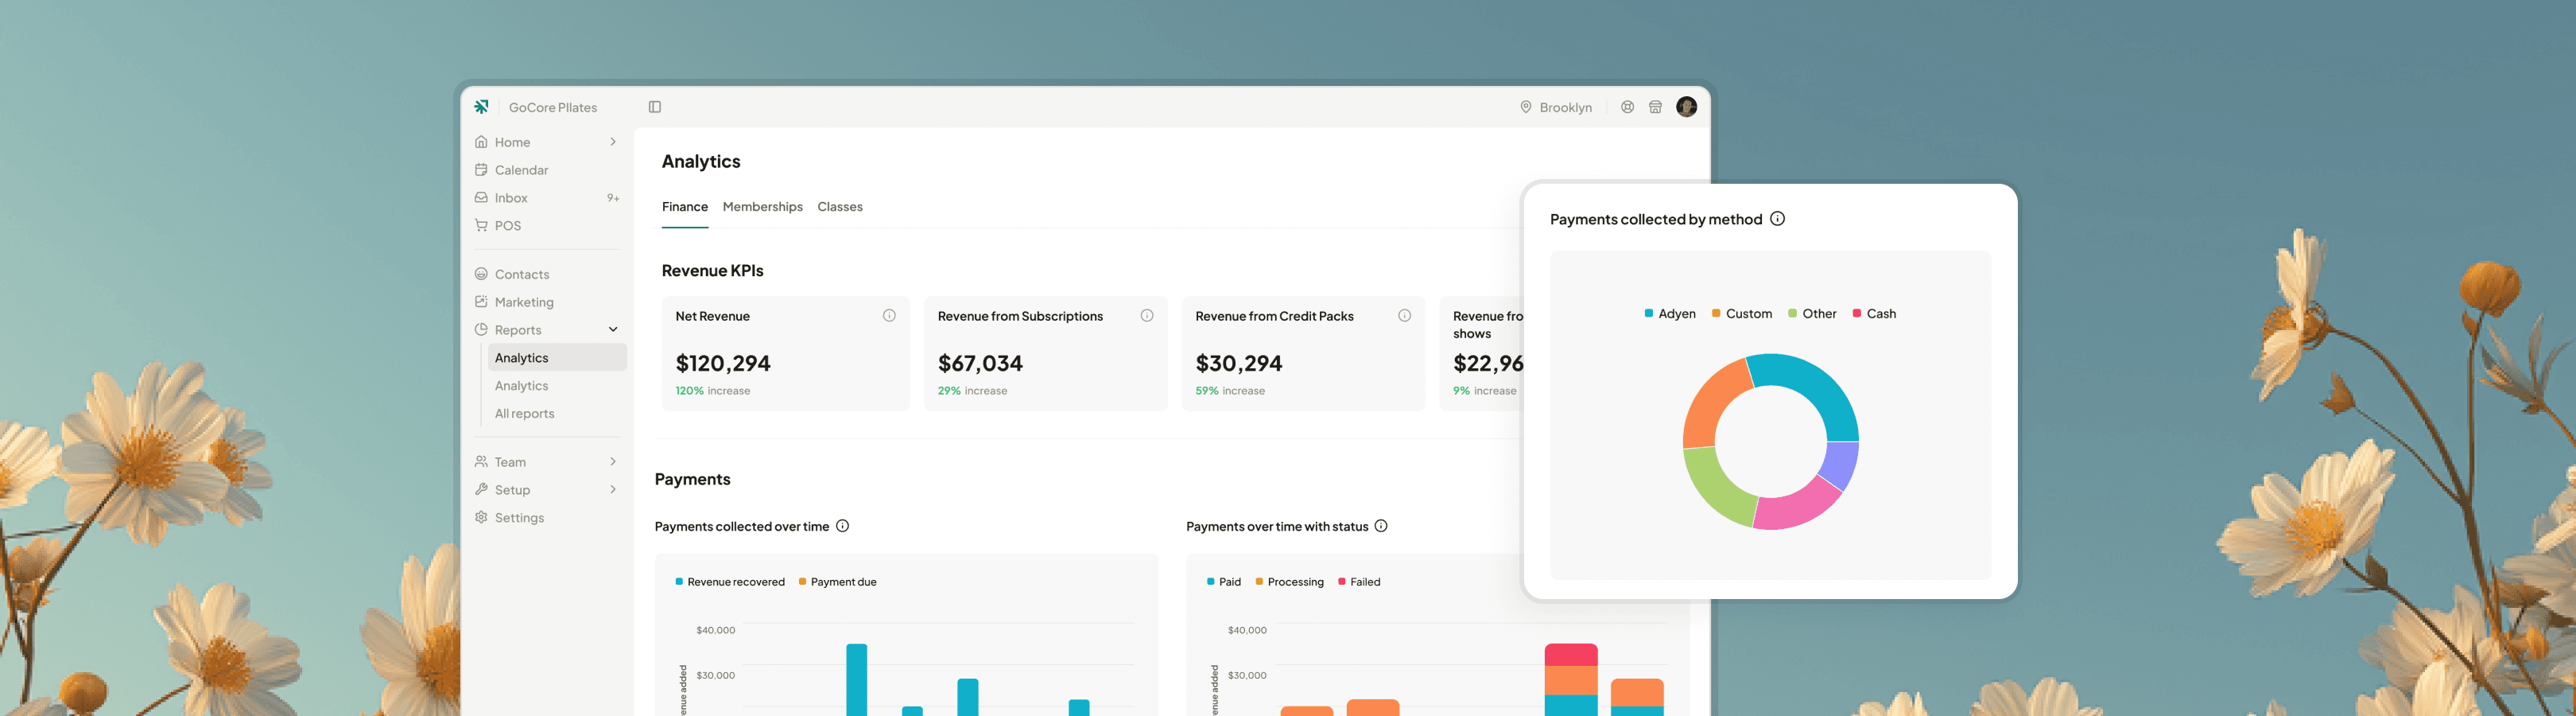Viewport: 2576px width, 716px height.
Task: Click the Calendar icon in sidebar
Action: [x=481, y=170]
